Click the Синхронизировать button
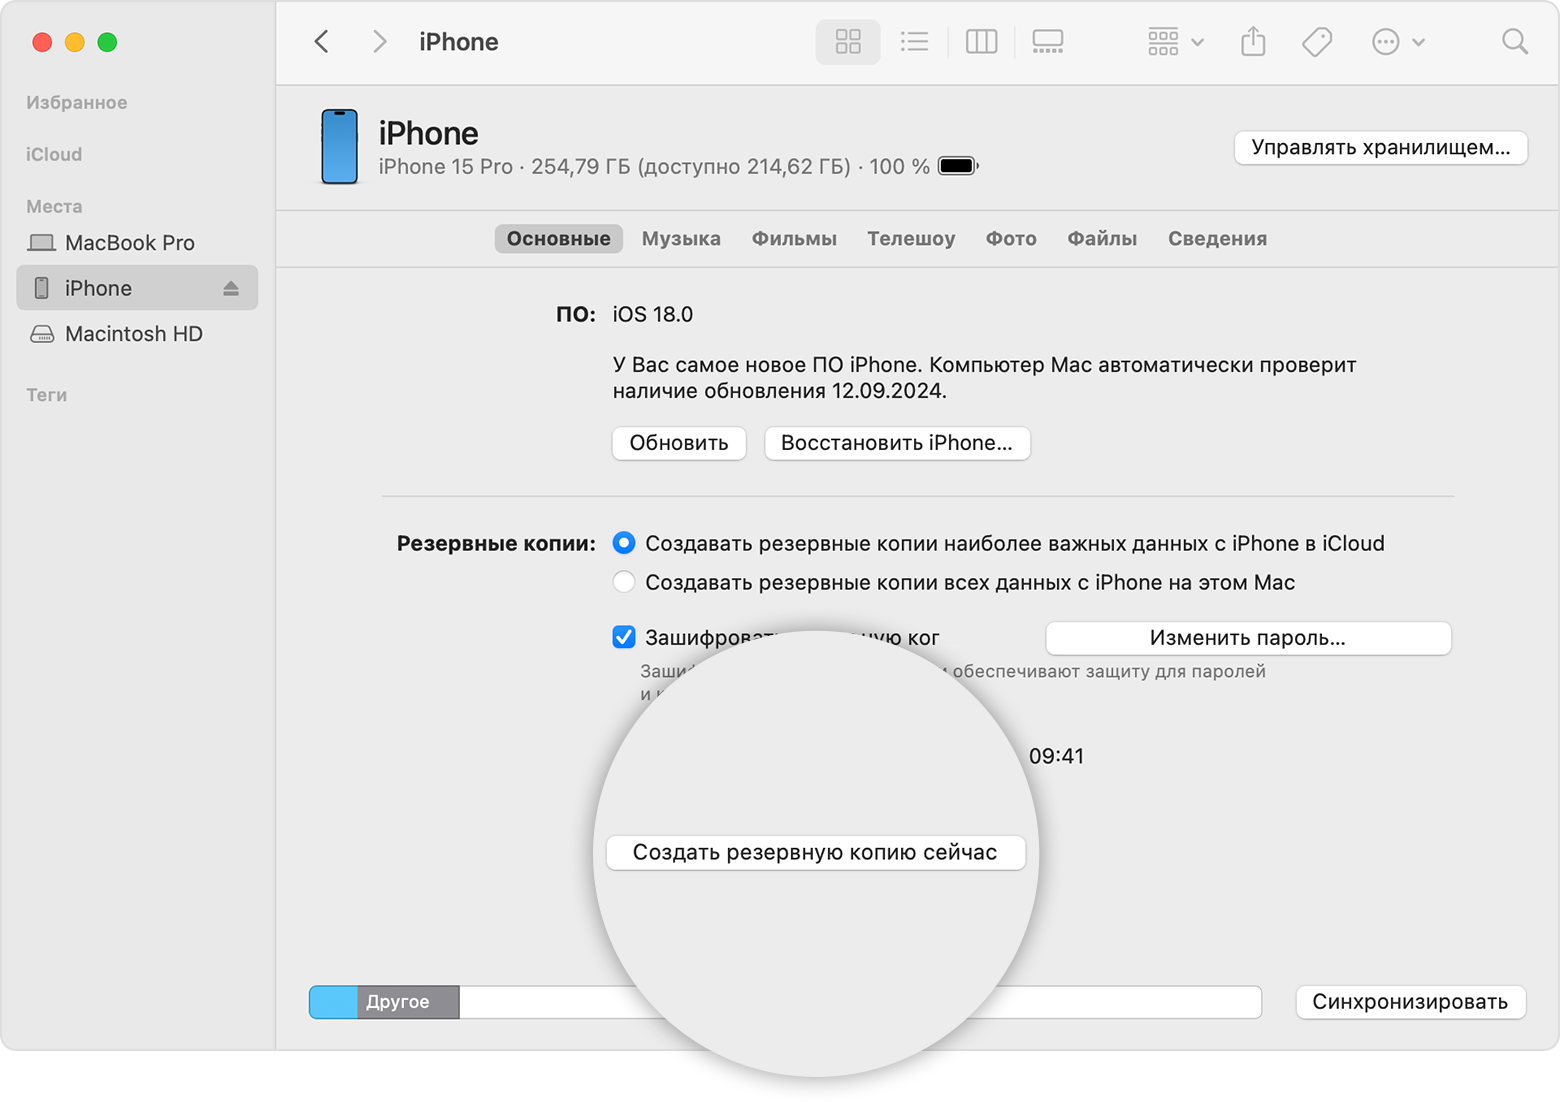The width and height of the screenshot is (1560, 1102). [x=1410, y=1002]
